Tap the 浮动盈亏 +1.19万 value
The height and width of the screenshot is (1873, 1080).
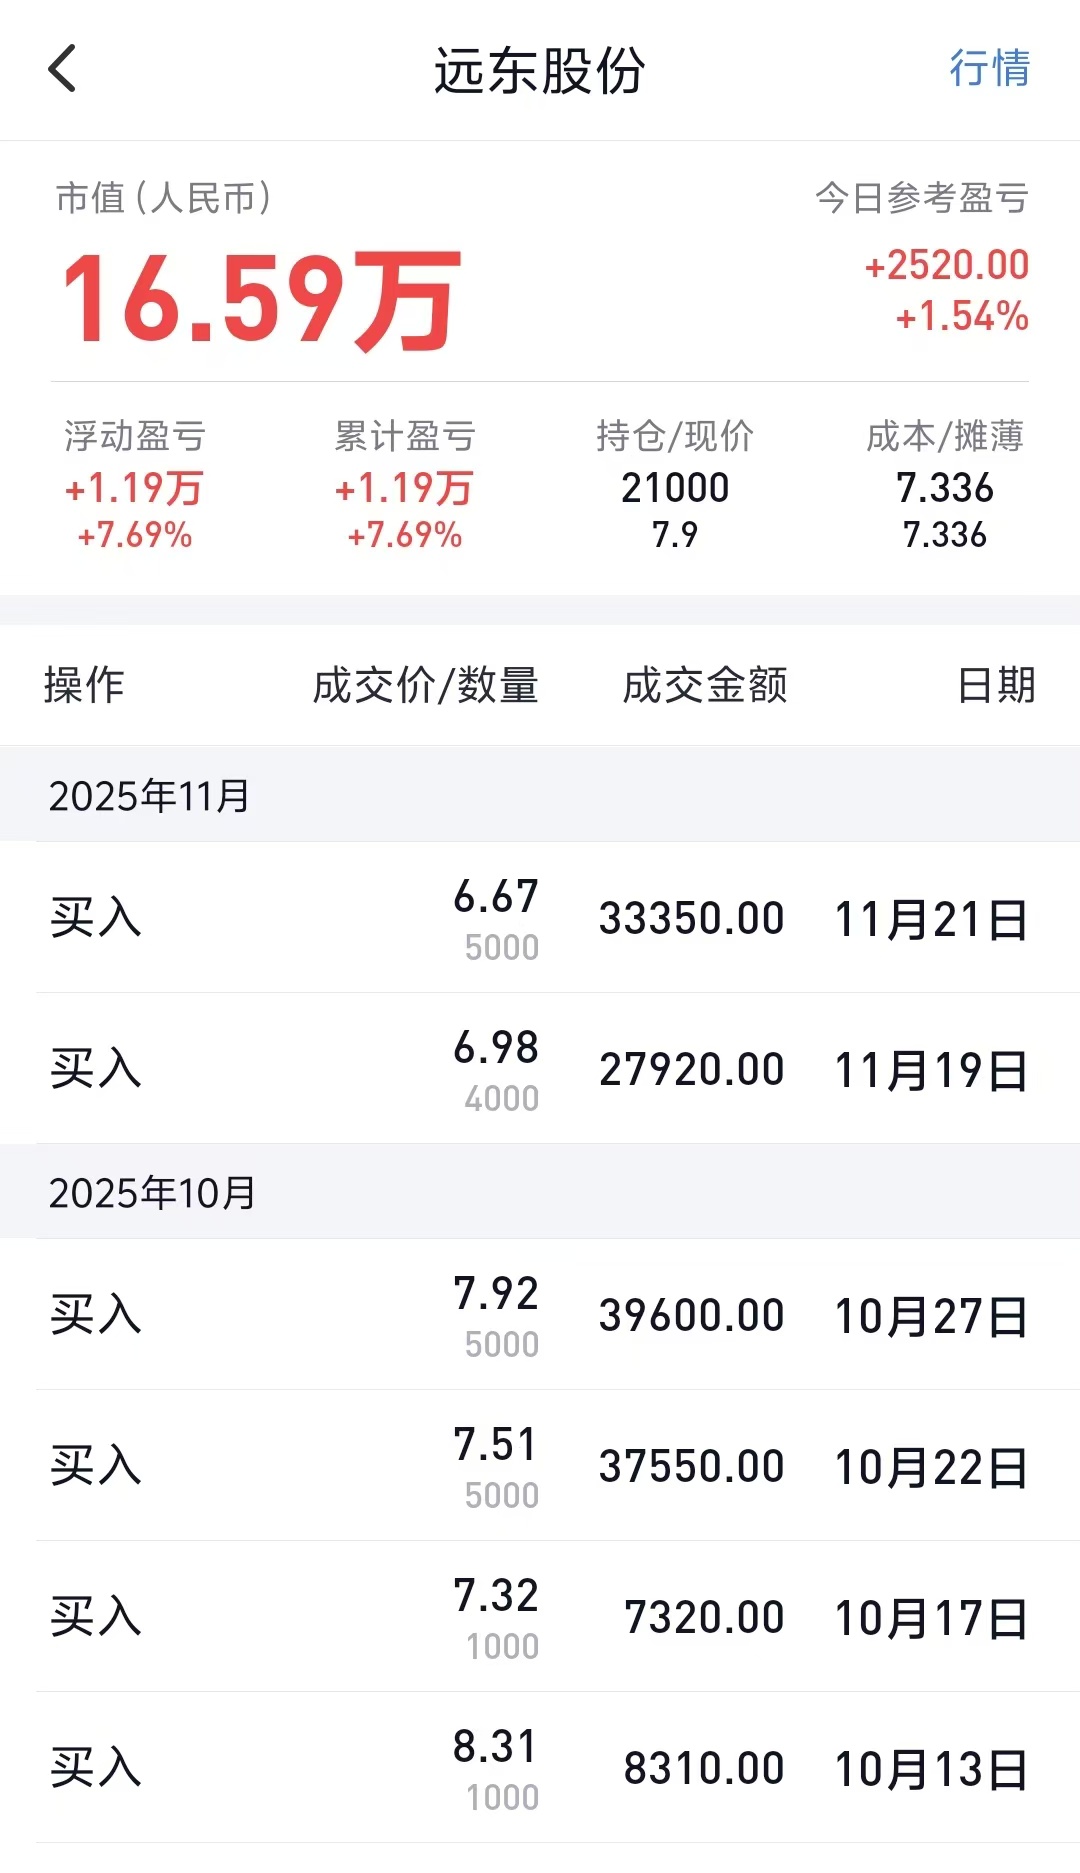pos(134,488)
